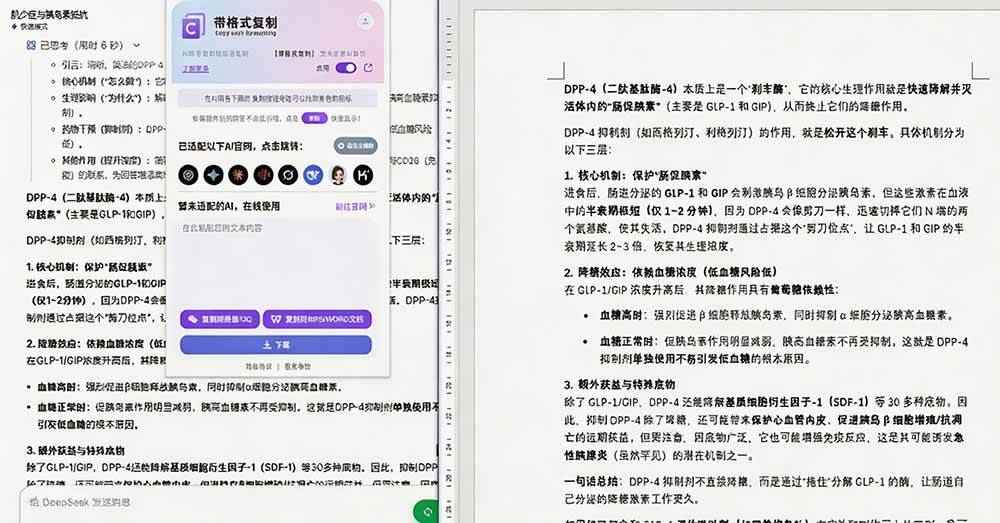1000x523 pixels.
Task: Click Word heading '2. 降糖效应：依赖血糖浓度'
Action: pos(670,272)
